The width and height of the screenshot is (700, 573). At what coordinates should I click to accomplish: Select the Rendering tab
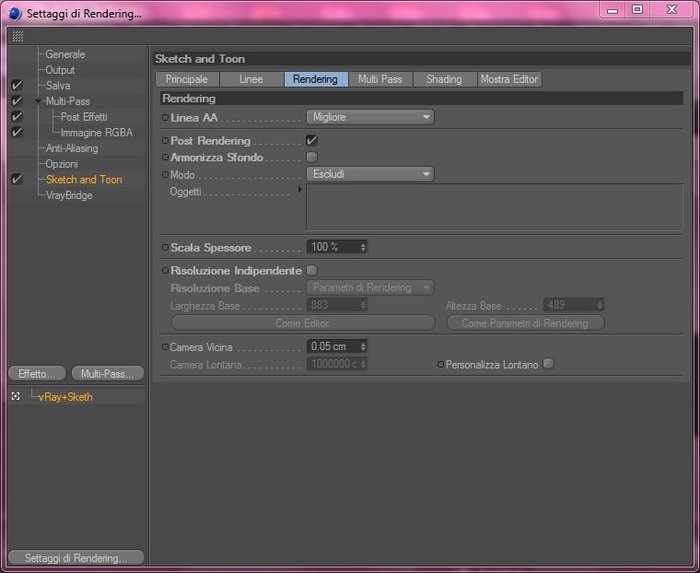[x=316, y=79]
